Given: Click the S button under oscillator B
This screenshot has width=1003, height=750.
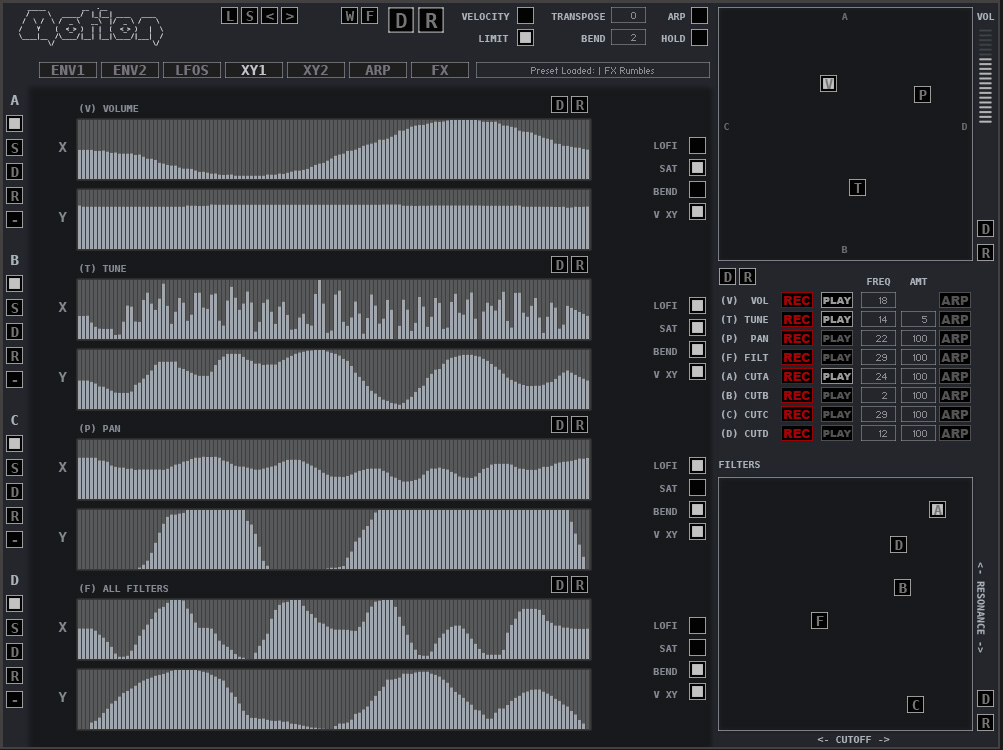Looking at the screenshot, I should click(15, 308).
